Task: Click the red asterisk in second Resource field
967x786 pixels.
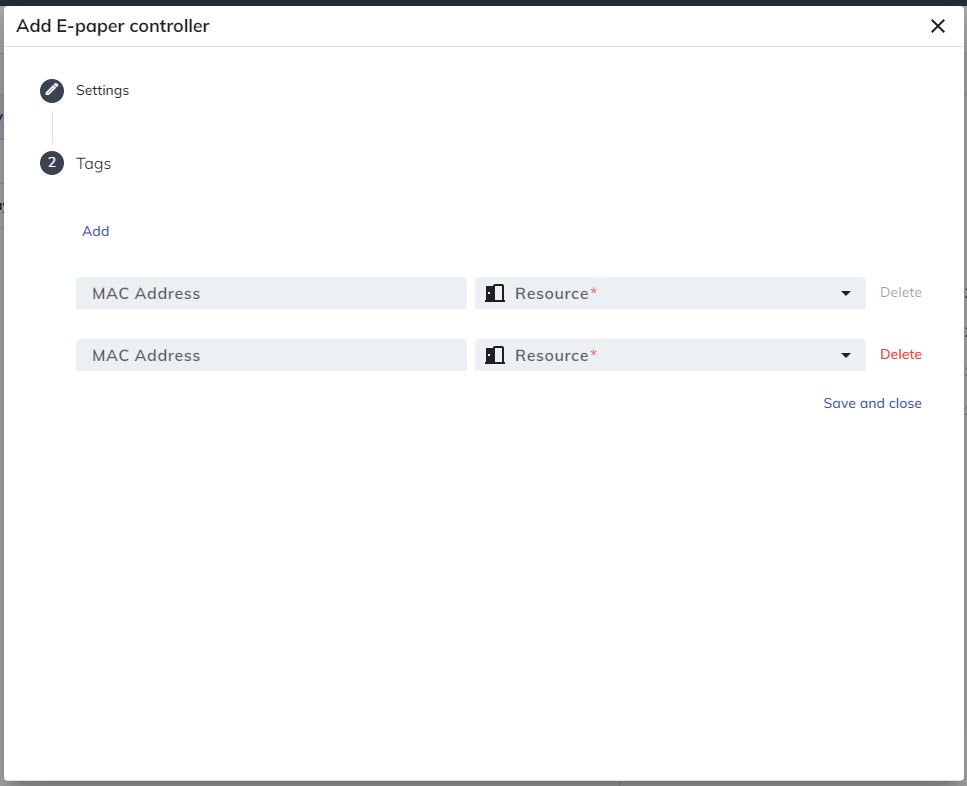Action: (593, 355)
